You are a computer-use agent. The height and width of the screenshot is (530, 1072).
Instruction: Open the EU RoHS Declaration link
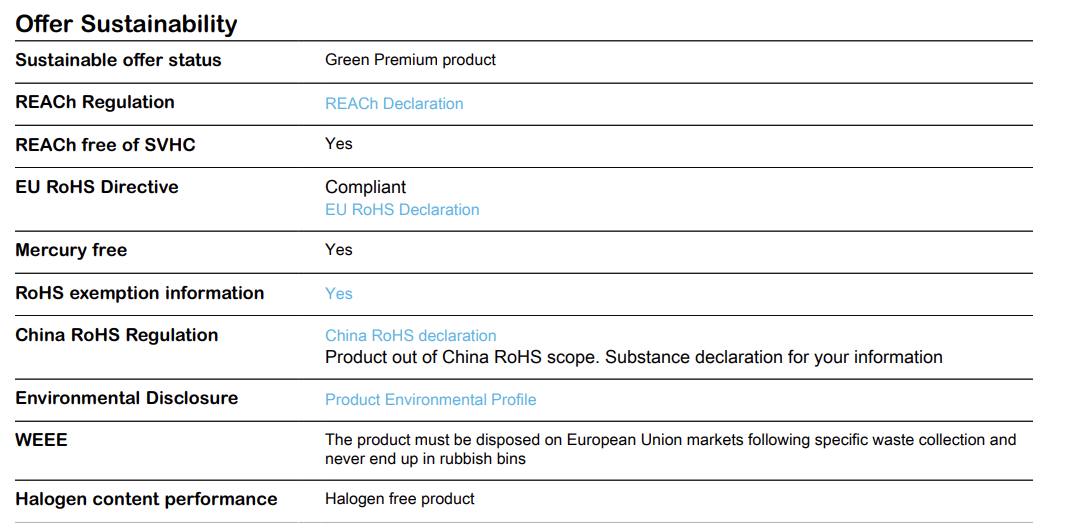[x=402, y=209]
